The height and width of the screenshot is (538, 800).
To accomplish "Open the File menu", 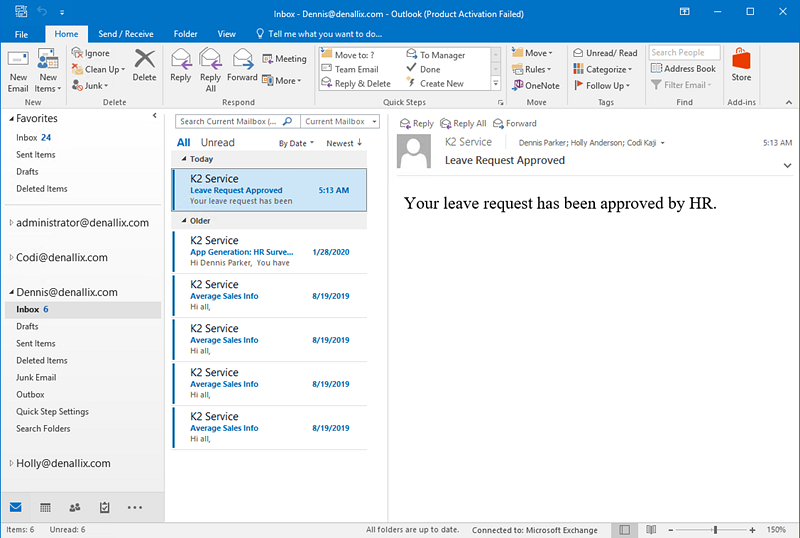I will pos(22,34).
